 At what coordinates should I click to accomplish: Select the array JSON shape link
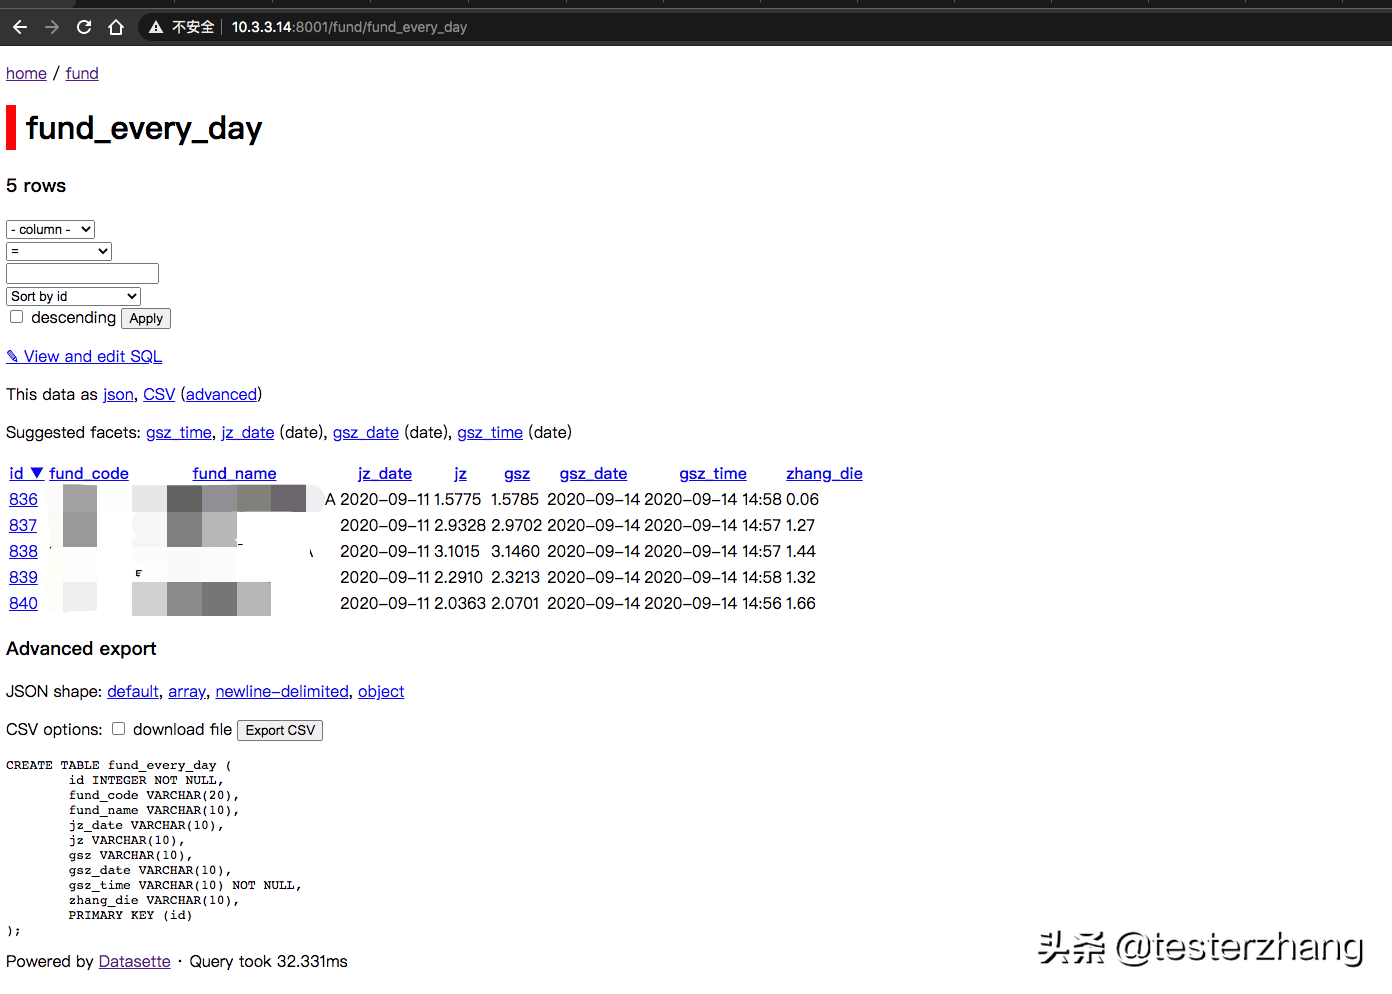pos(187,691)
